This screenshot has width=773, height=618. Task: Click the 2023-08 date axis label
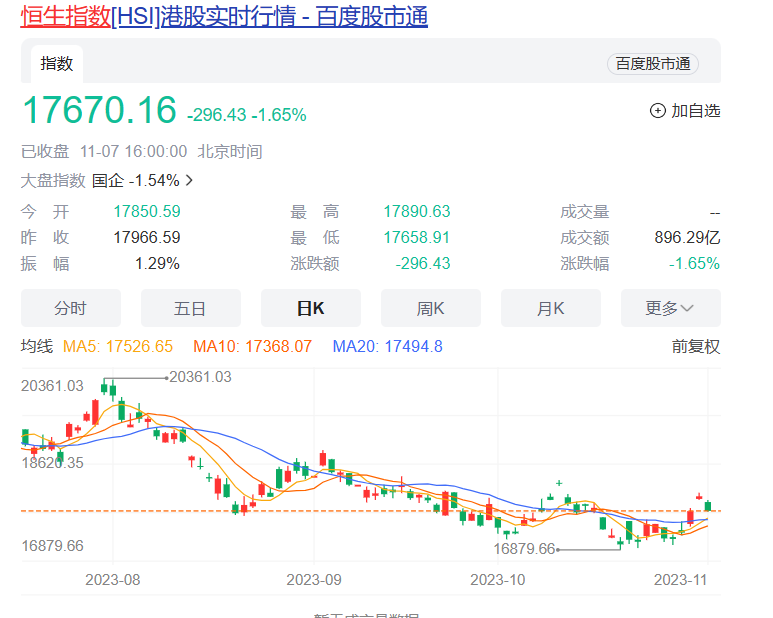tap(112, 580)
